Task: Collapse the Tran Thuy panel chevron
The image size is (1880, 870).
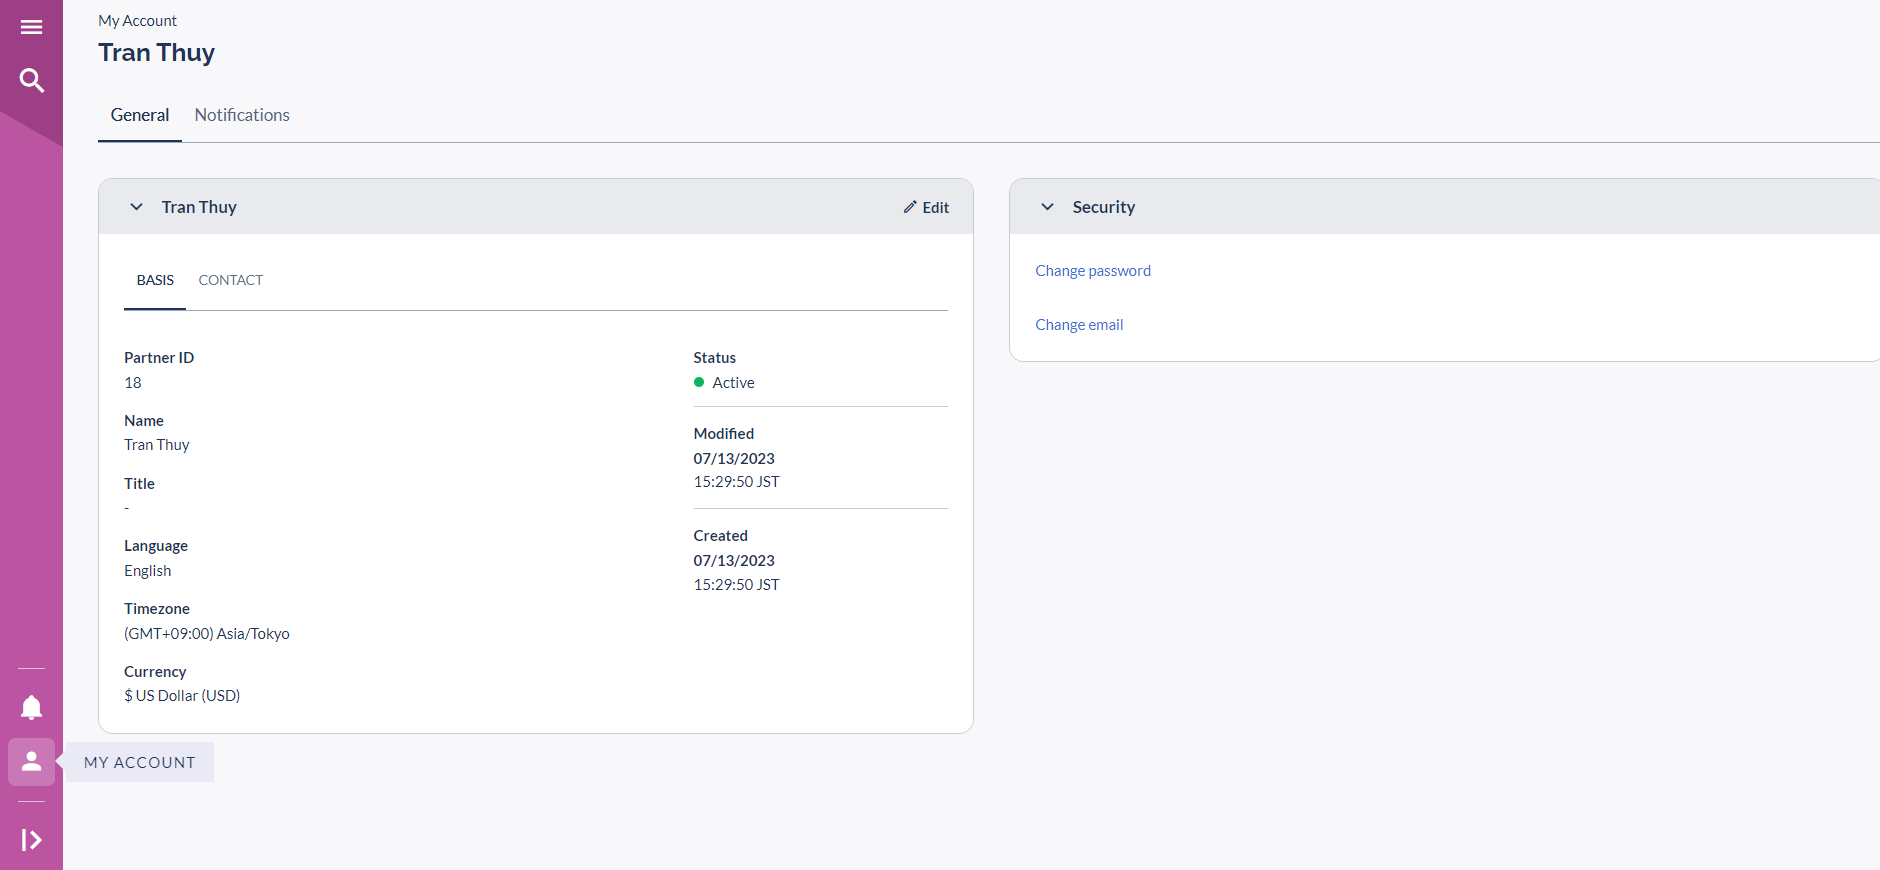Action: [x=137, y=207]
